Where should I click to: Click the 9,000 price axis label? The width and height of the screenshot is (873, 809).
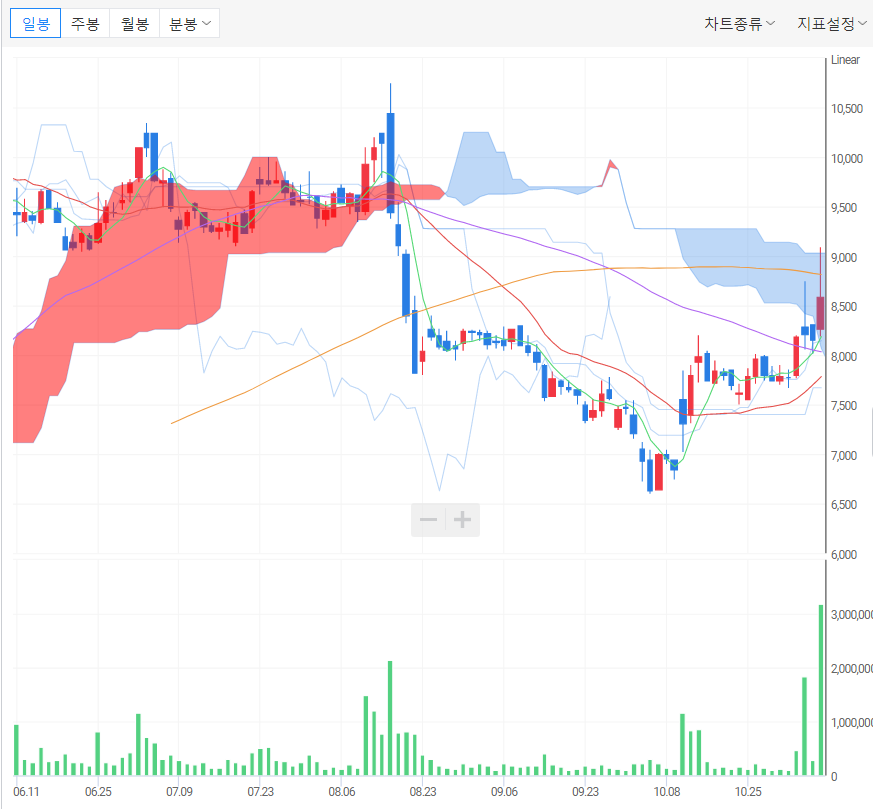844,257
